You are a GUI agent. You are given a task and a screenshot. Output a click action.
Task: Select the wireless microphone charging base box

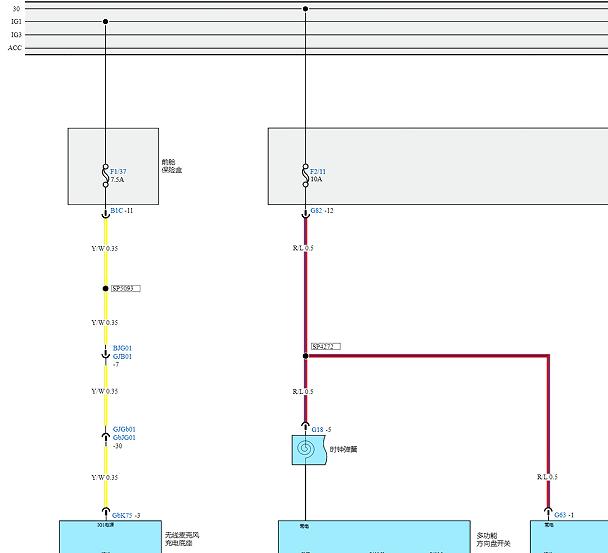pyautogui.click(x=111, y=537)
